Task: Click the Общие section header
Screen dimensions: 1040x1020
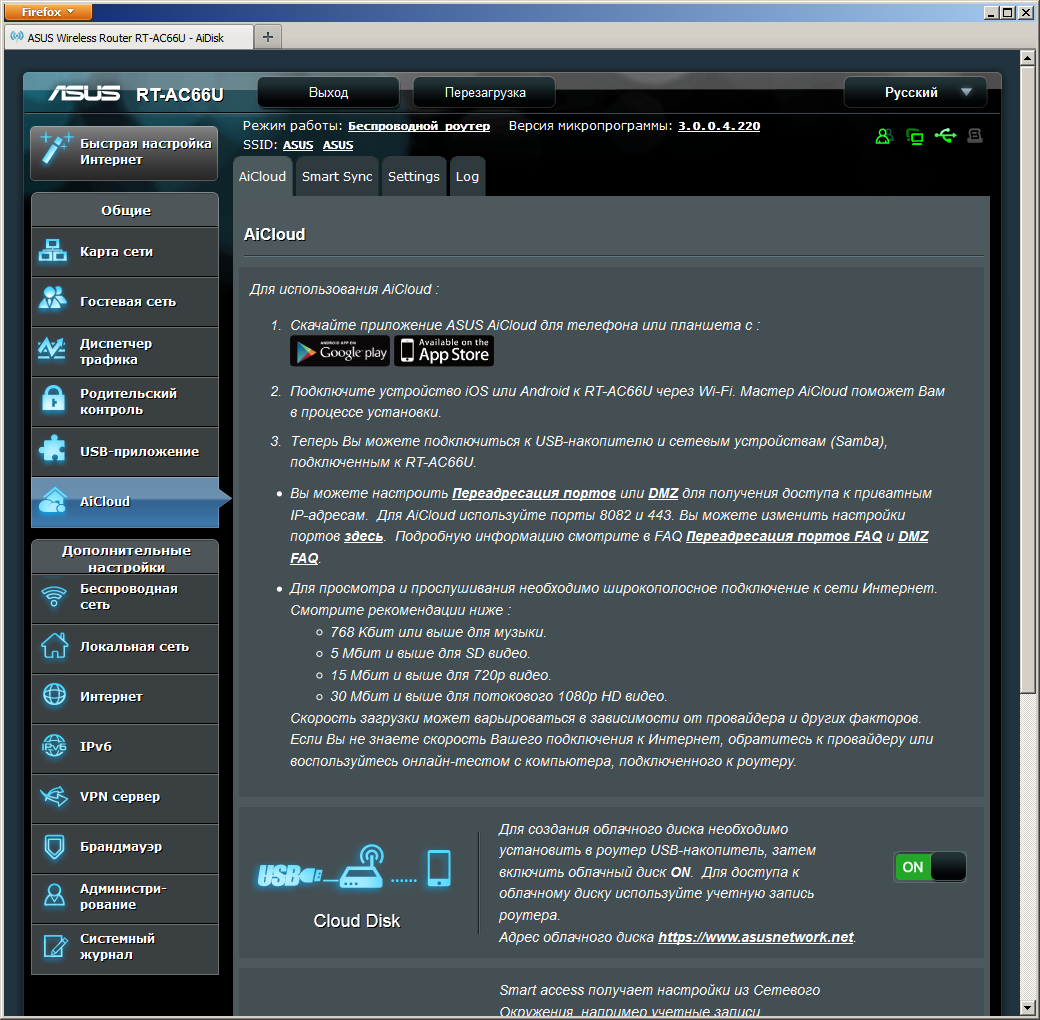Action: [x=125, y=210]
